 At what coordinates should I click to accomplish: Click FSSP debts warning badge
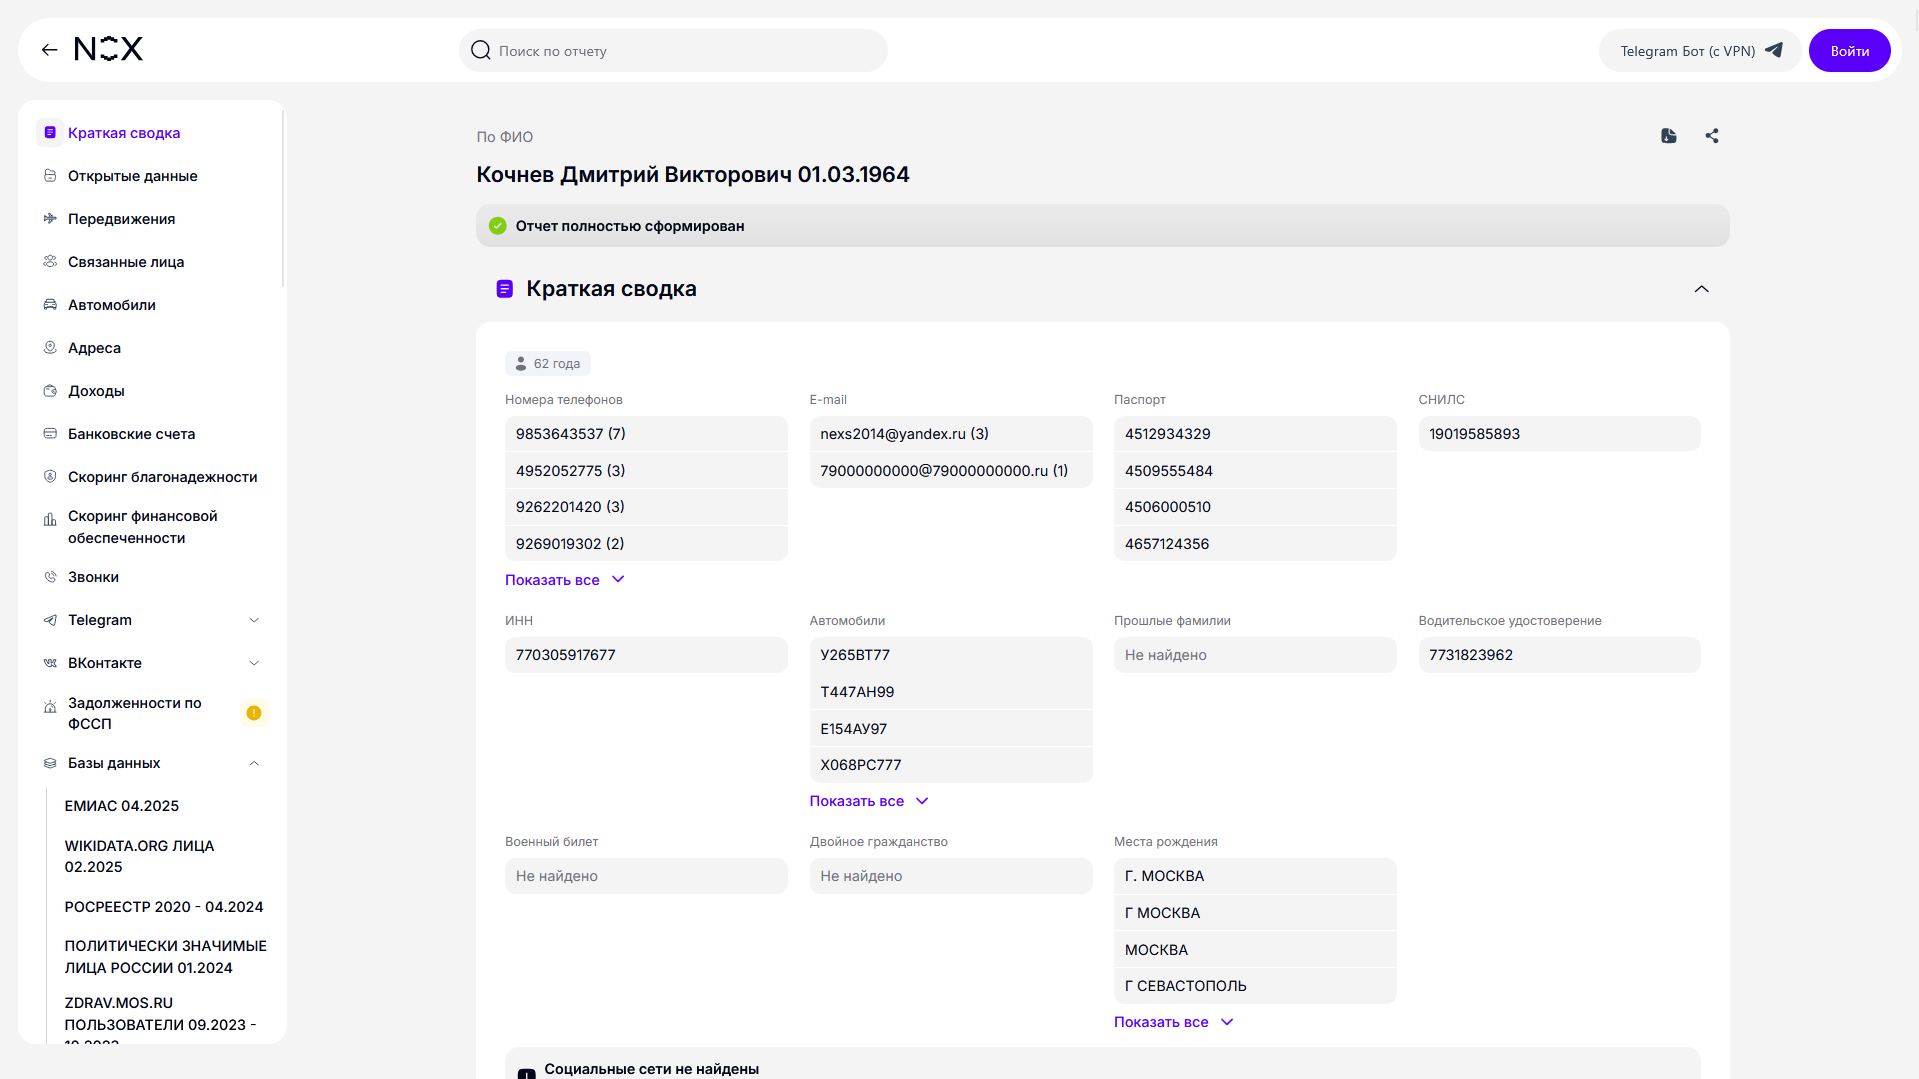coord(254,713)
